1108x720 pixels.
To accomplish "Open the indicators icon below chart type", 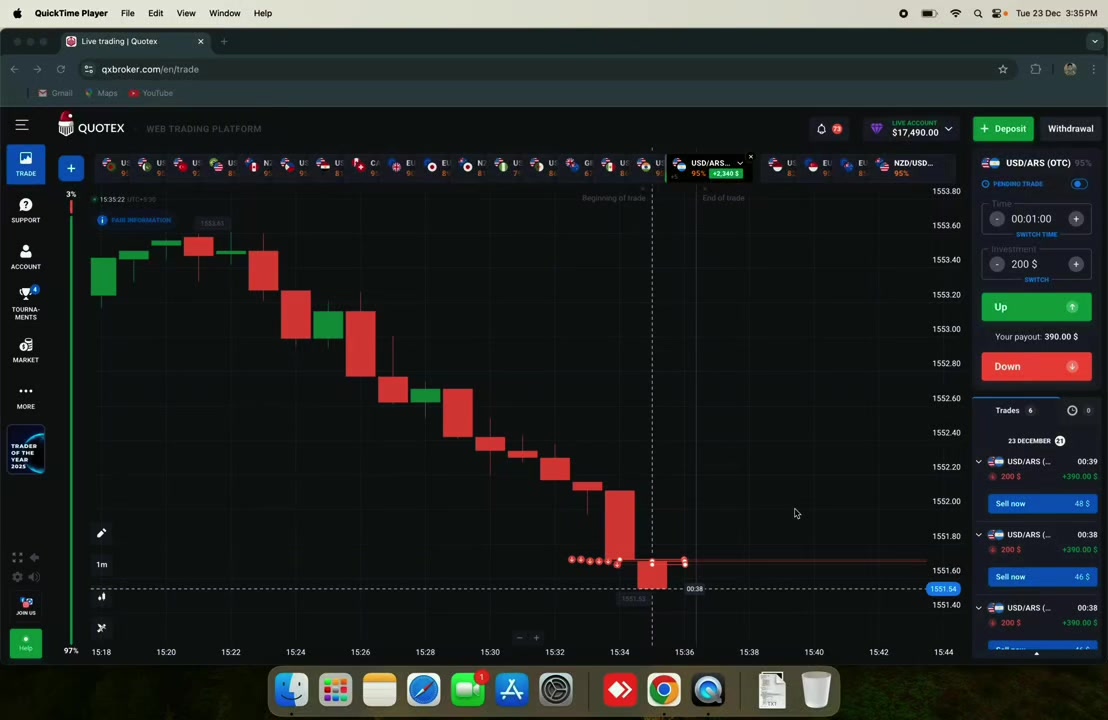I will click(102, 627).
